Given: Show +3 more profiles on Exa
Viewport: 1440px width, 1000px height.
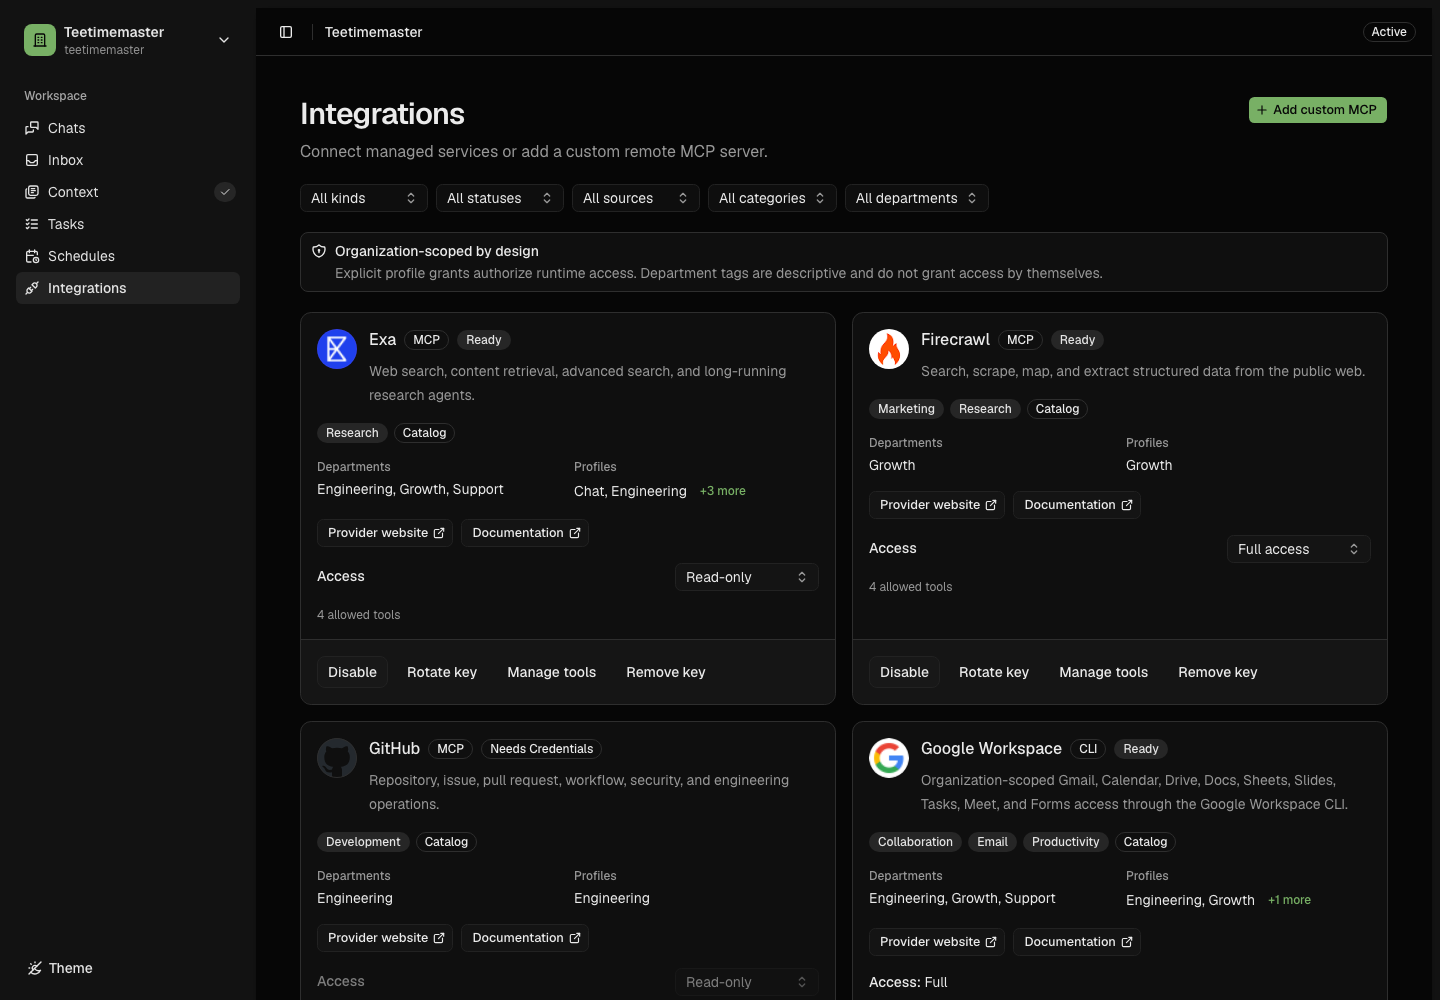Looking at the screenshot, I should (x=723, y=491).
